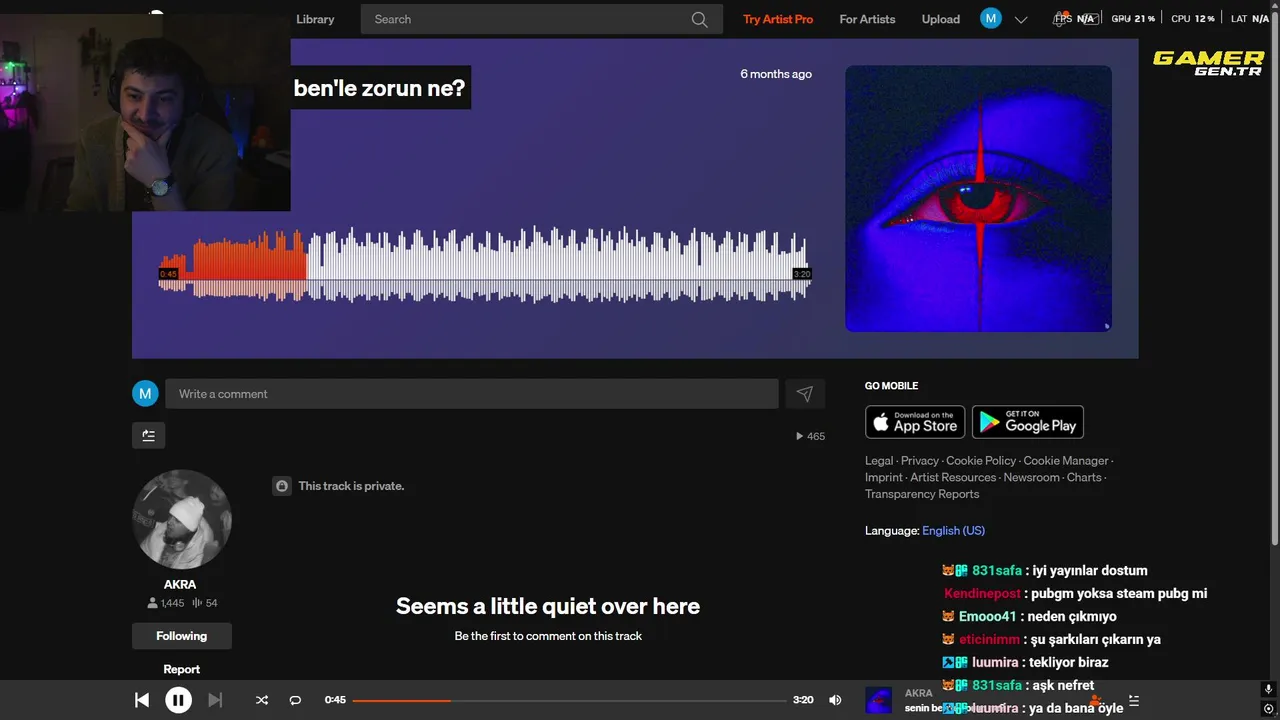Image resolution: width=1280 pixels, height=720 pixels.
Task: Click Emooo41's chat message
Action: coord(1029,616)
